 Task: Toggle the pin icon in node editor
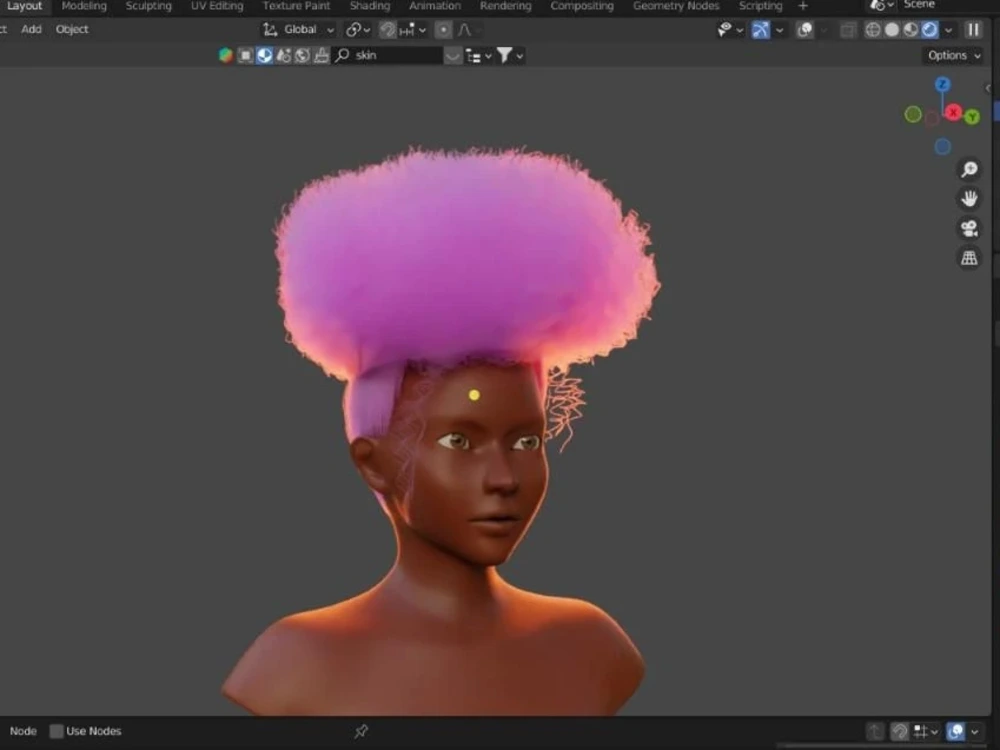361,731
